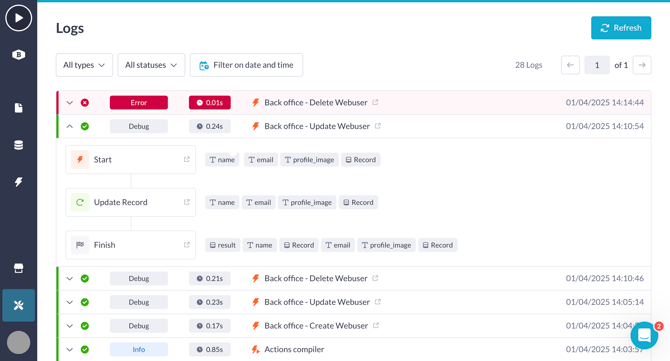Click the '28 Logs' count text
The width and height of the screenshot is (670, 361).
(529, 65)
